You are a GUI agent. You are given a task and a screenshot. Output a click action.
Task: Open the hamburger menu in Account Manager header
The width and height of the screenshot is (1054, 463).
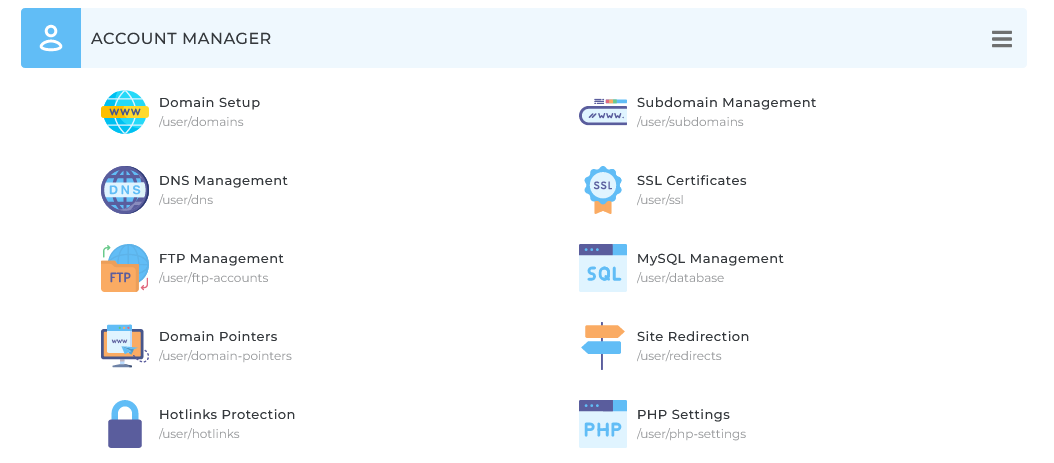pyautogui.click(x=1002, y=39)
